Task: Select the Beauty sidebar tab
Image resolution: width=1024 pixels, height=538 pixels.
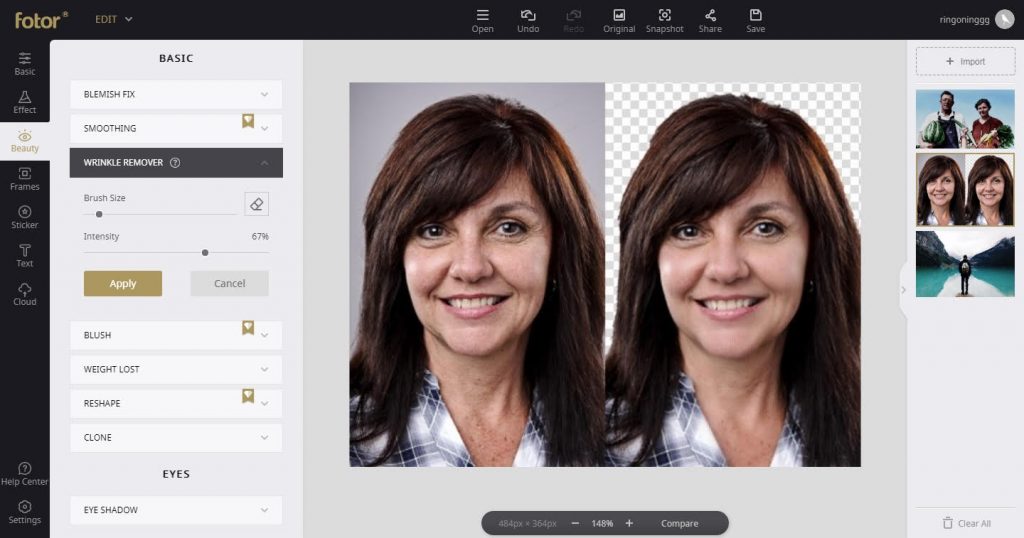Action: 25,141
